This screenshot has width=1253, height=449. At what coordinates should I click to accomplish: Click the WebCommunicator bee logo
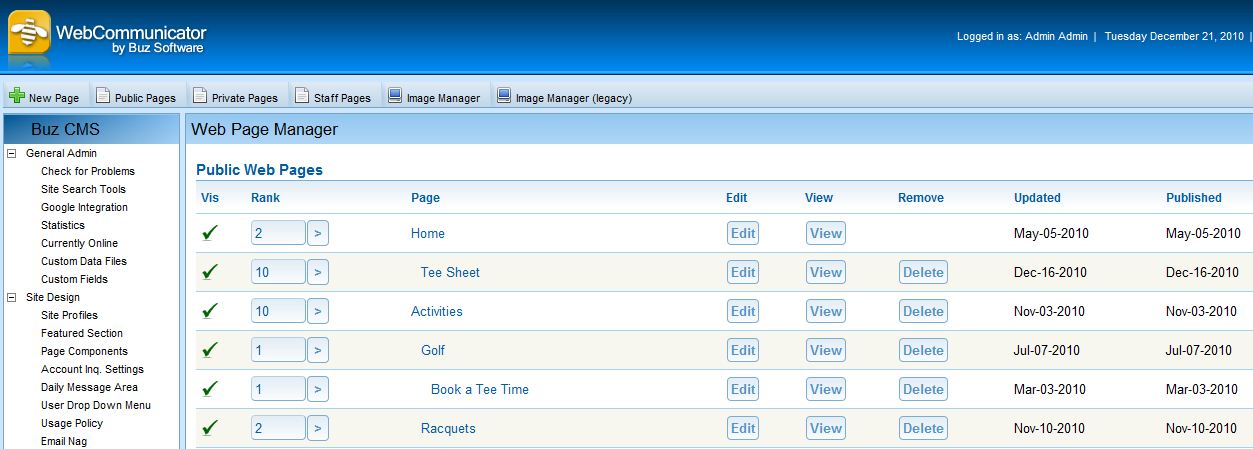[x=29, y=38]
